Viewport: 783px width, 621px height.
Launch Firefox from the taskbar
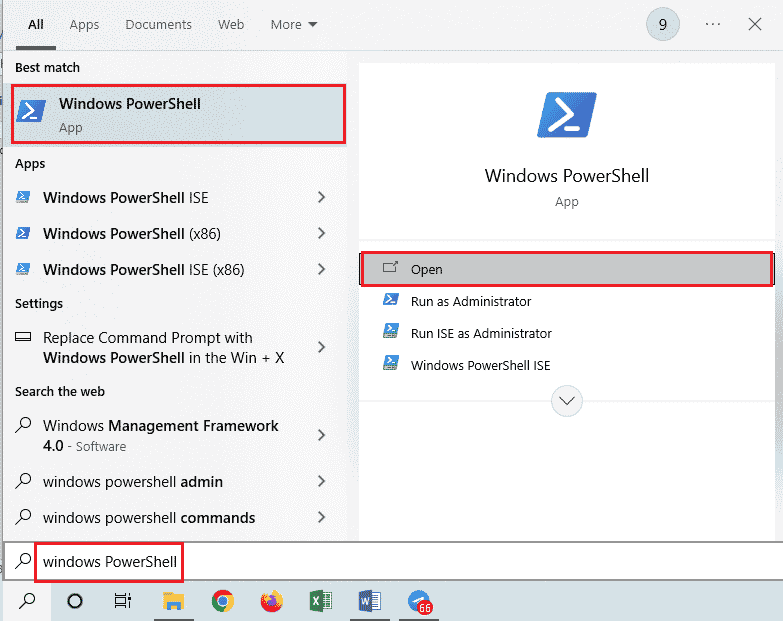[x=272, y=601]
